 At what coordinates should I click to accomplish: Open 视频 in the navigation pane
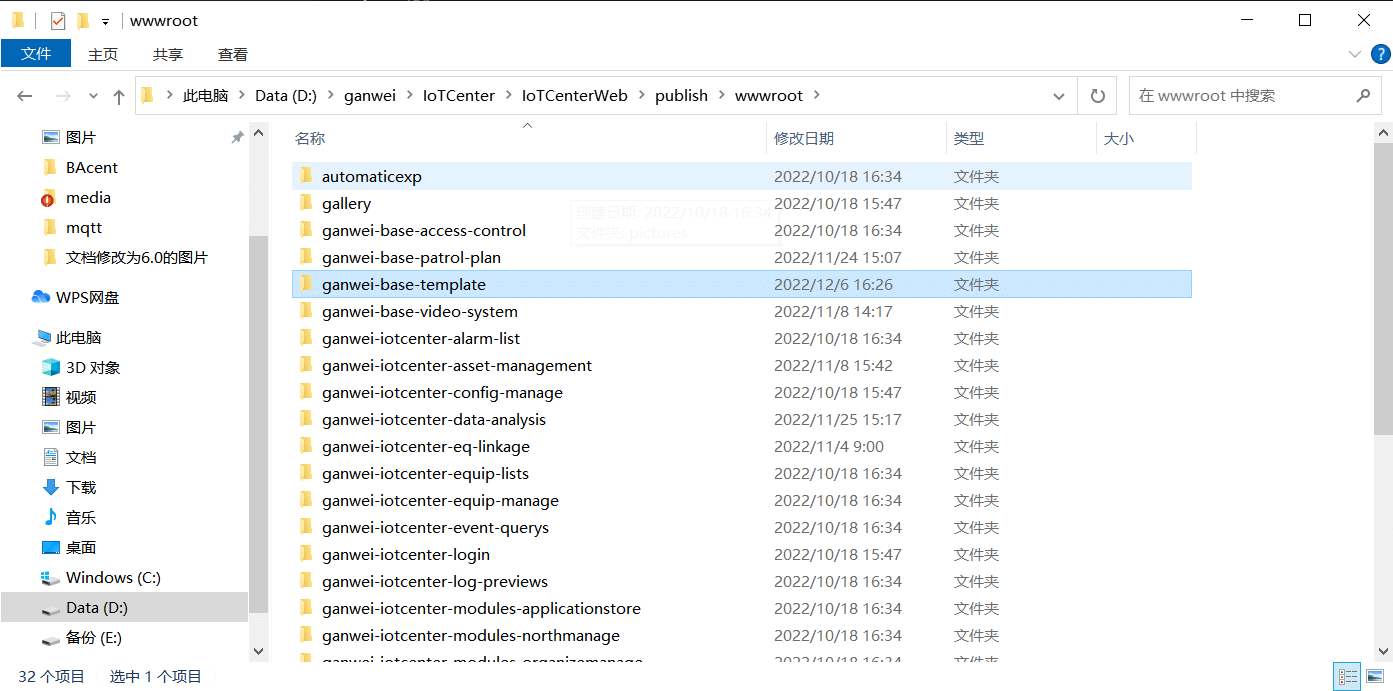coord(81,398)
